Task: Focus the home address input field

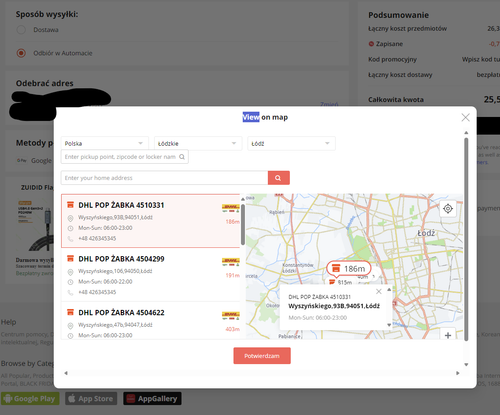Action: pyautogui.click(x=164, y=178)
